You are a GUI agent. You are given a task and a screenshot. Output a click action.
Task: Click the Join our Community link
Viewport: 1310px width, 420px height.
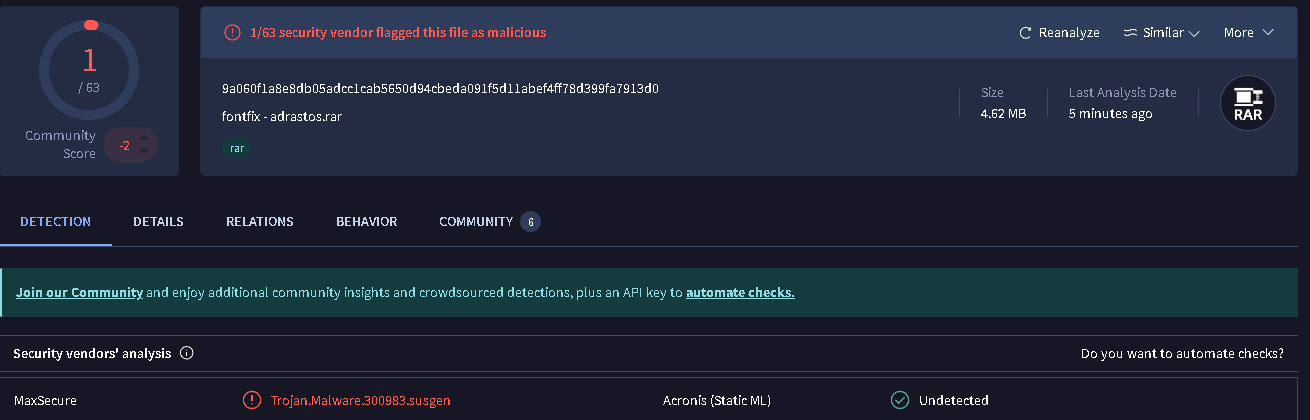(x=79, y=293)
